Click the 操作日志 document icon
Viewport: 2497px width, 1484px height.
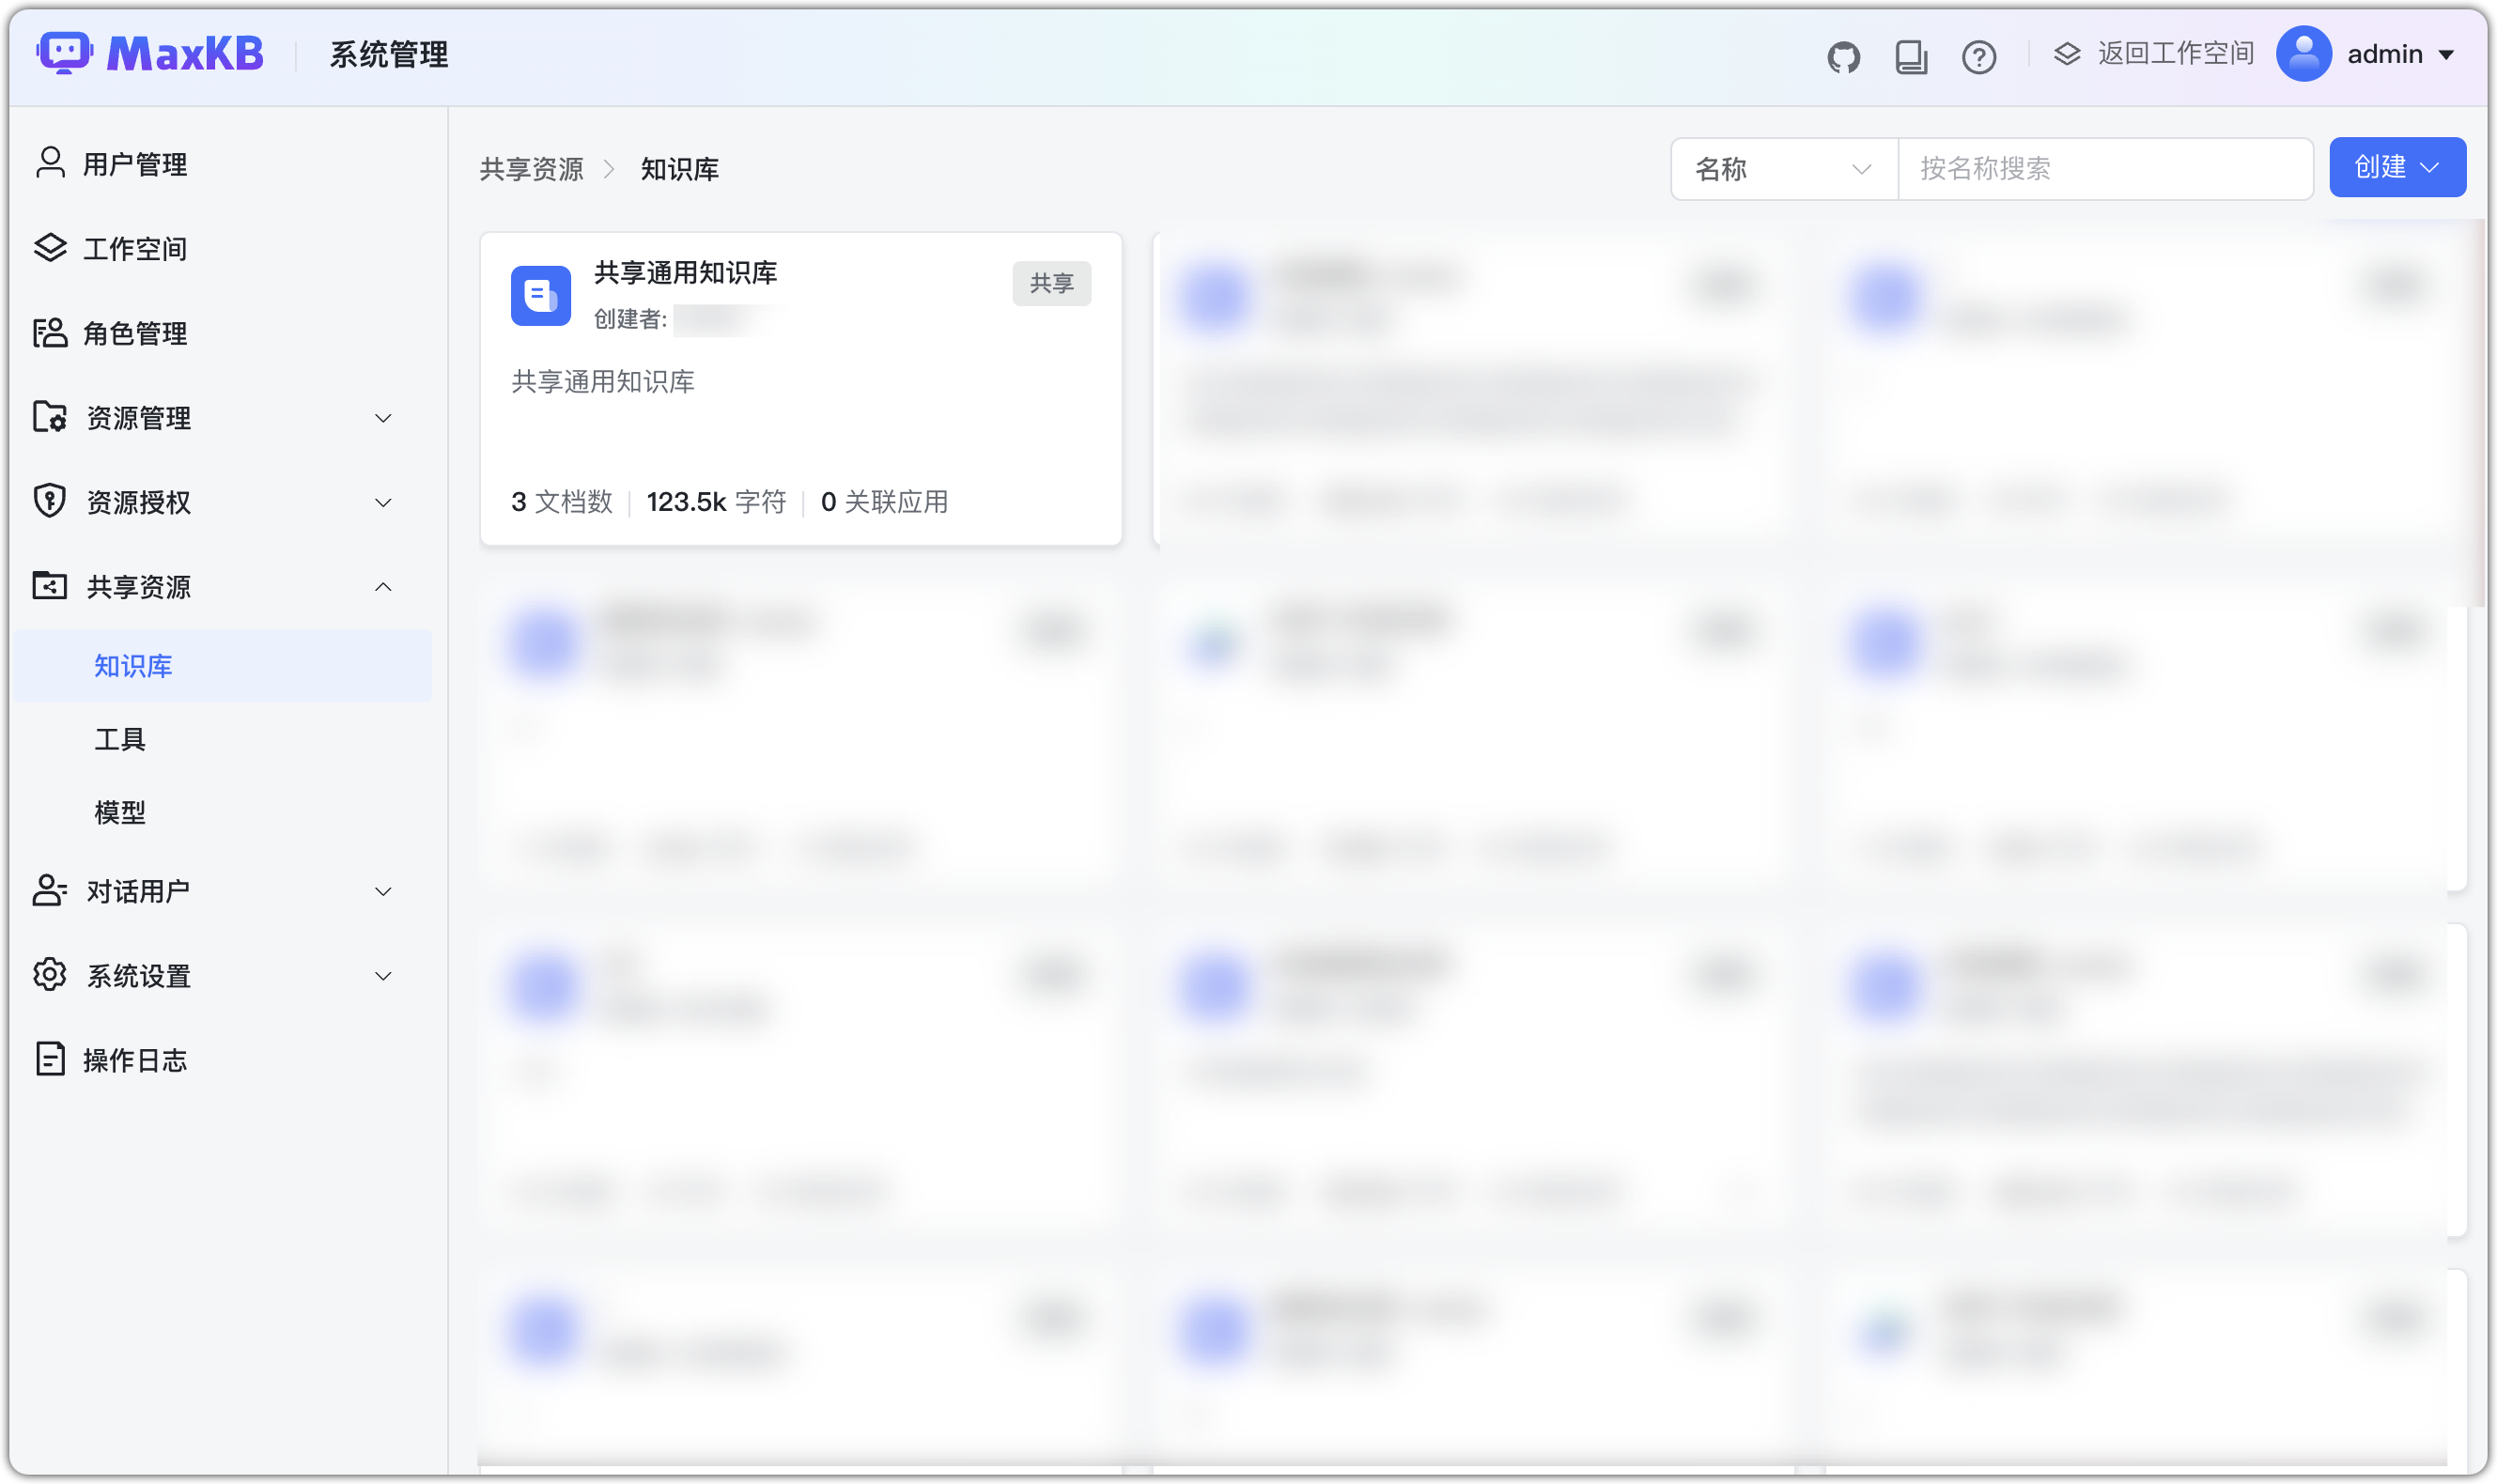click(x=50, y=1059)
